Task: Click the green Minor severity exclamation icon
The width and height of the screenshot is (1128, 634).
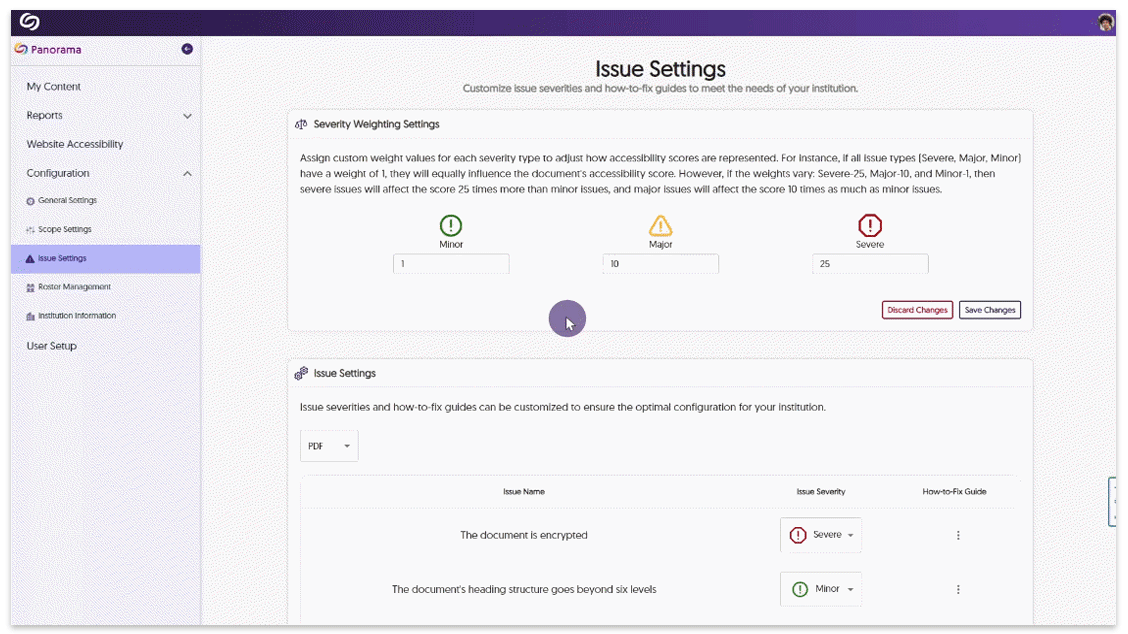Action: [x=450, y=225]
